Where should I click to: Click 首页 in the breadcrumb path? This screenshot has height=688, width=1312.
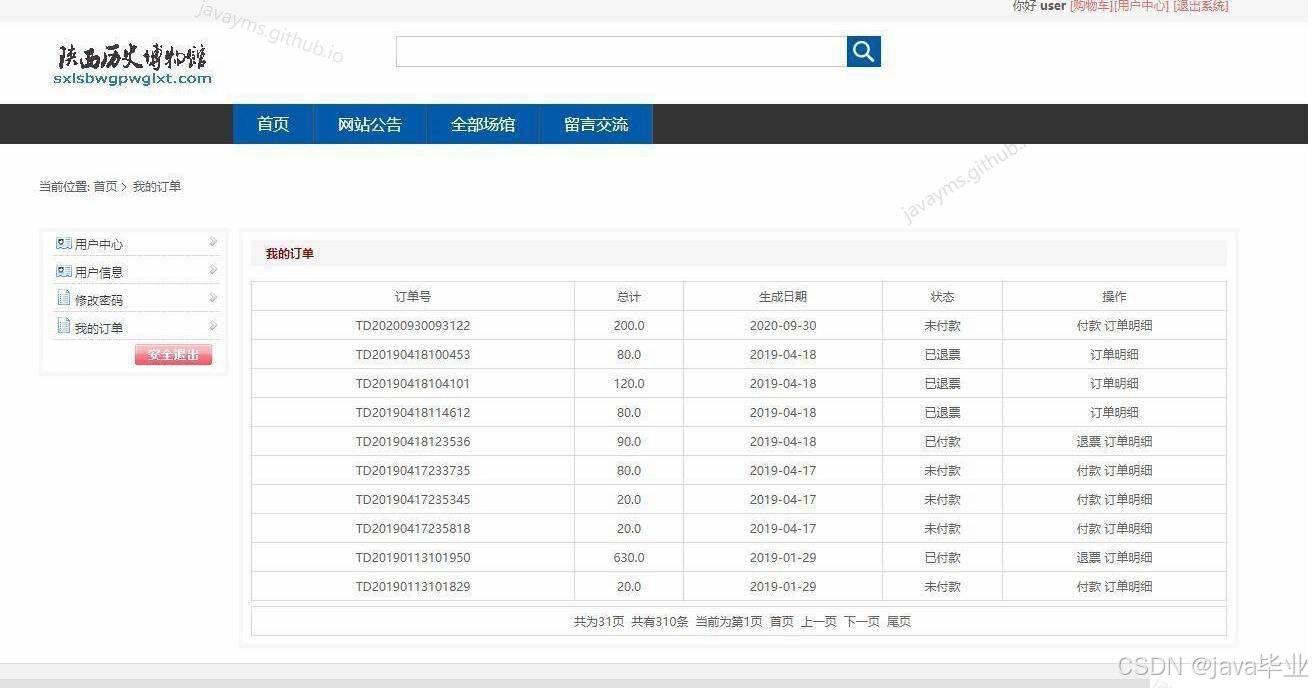coord(105,187)
